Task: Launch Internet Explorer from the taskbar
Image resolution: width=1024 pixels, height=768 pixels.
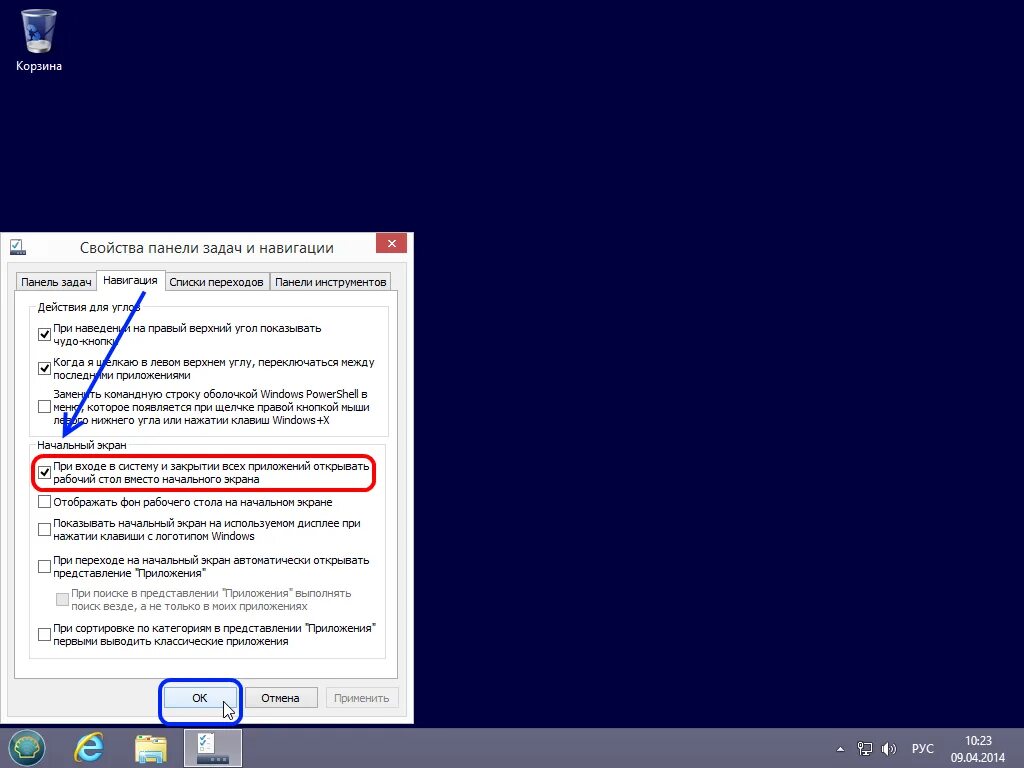Action: coord(89,748)
